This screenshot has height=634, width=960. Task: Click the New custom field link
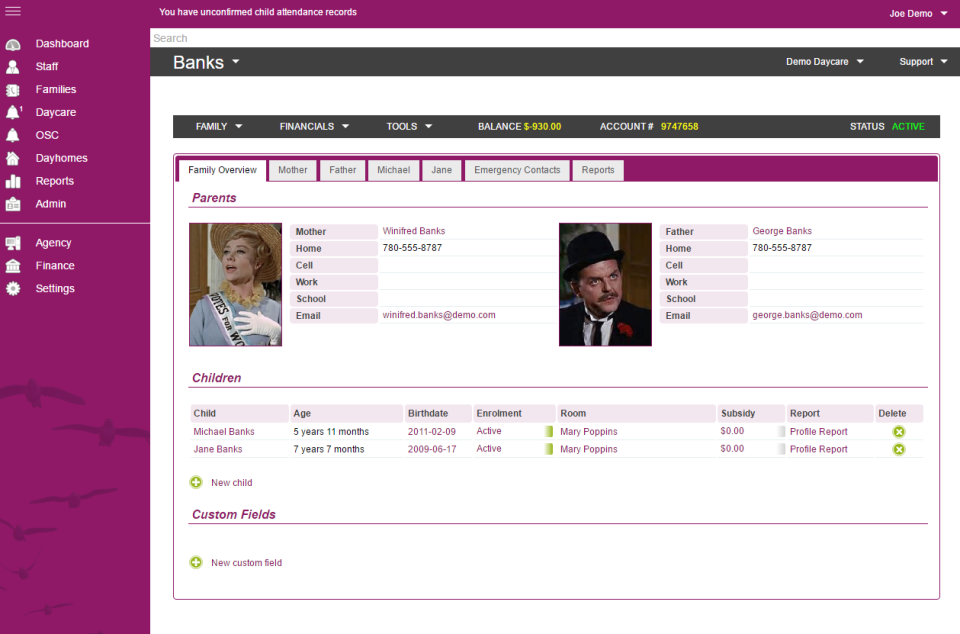tap(247, 563)
